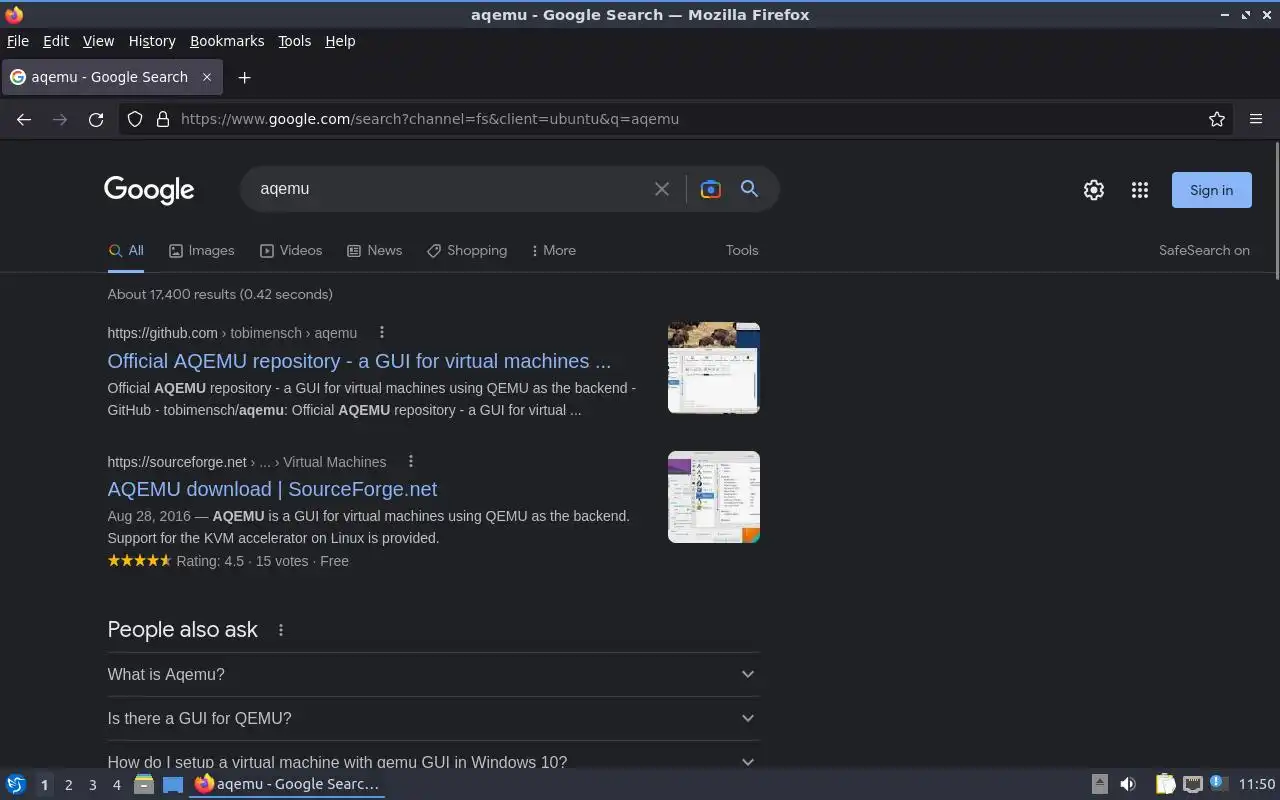Select the All results tab
Viewport: 1280px width, 800px height.
point(126,251)
